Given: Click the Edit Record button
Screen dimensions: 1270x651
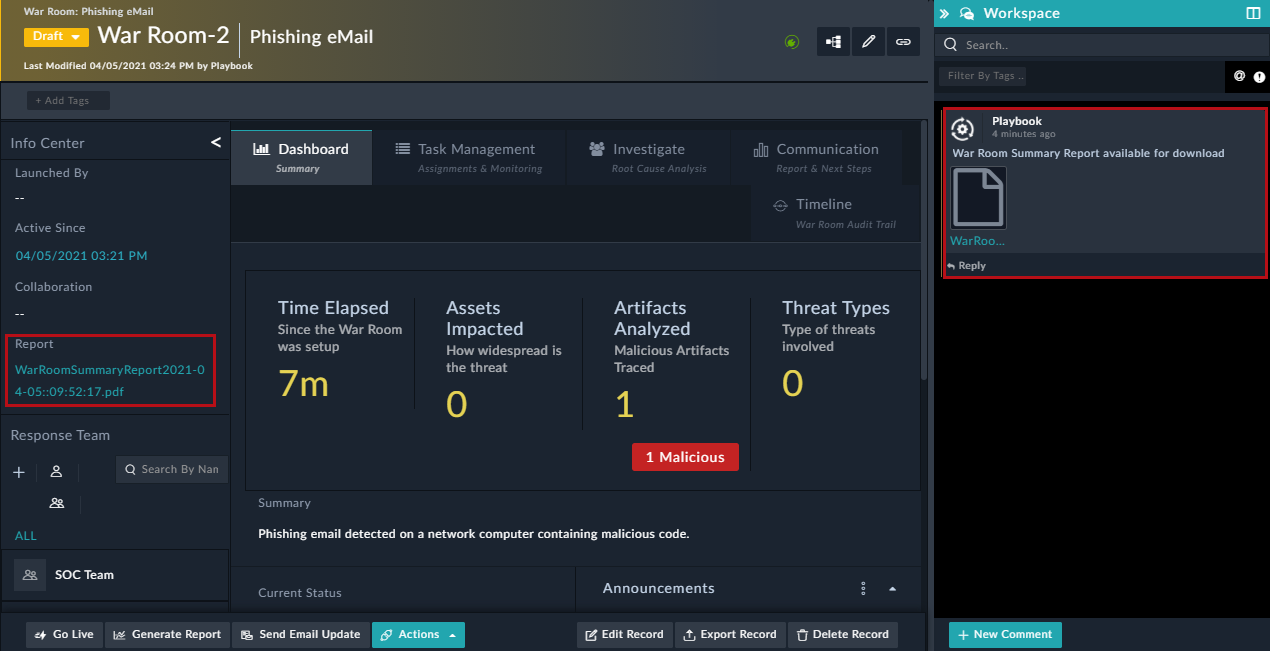Looking at the screenshot, I should [x=624, y=634].
